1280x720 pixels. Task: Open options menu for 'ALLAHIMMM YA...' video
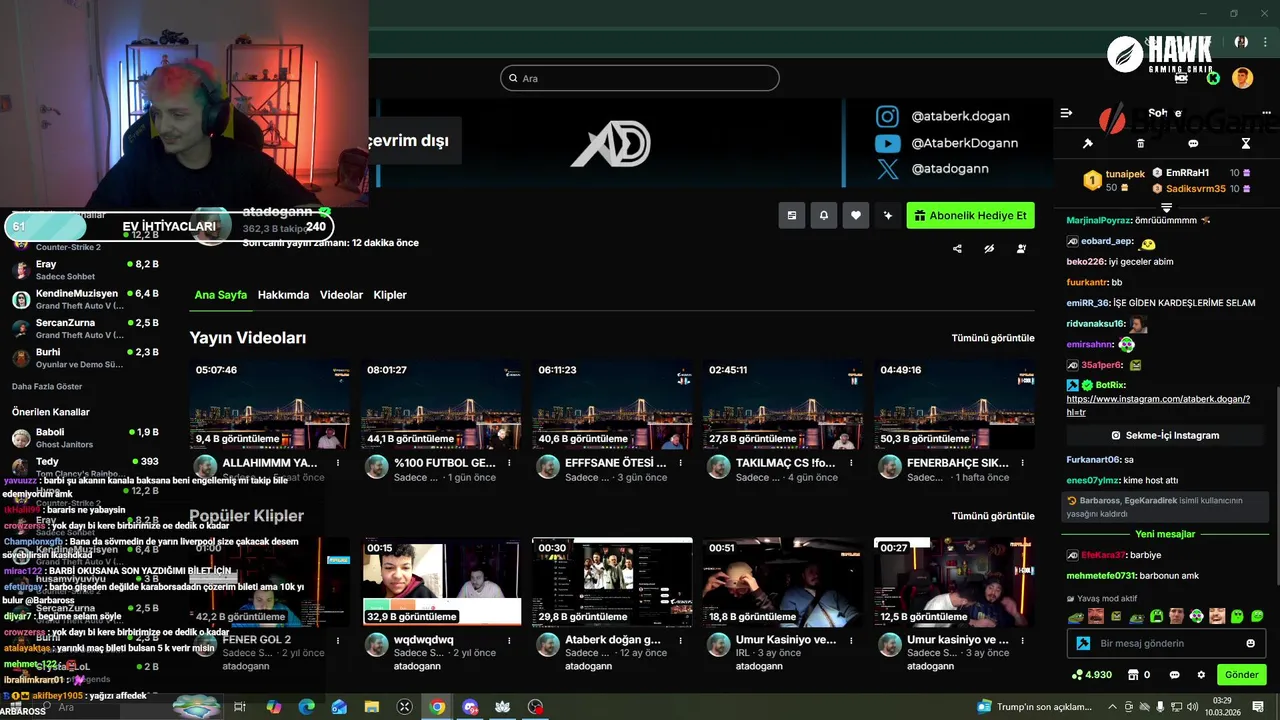pos(338,463)
